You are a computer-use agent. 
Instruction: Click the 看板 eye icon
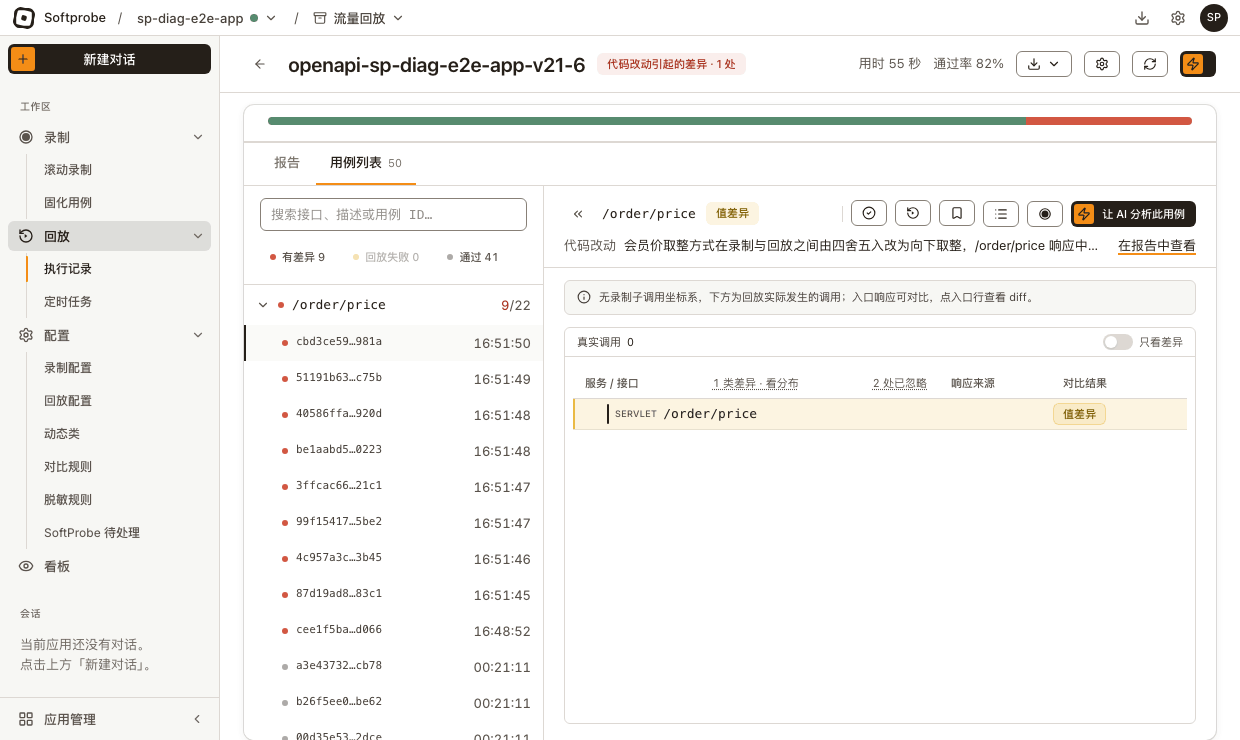(x=26, y=566)
